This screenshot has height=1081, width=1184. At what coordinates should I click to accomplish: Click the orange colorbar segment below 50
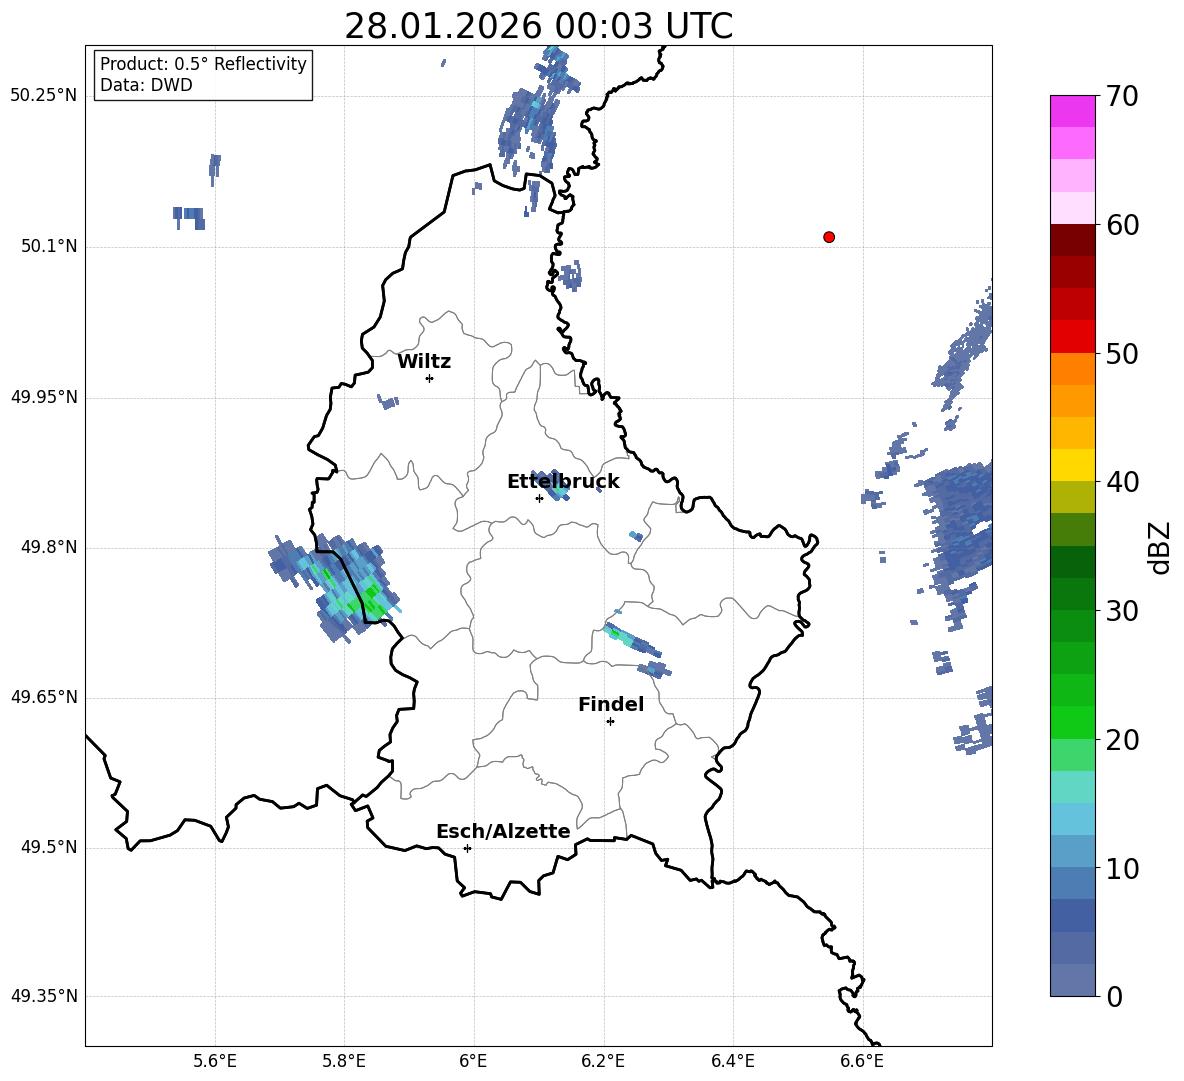pos(1073,368)
